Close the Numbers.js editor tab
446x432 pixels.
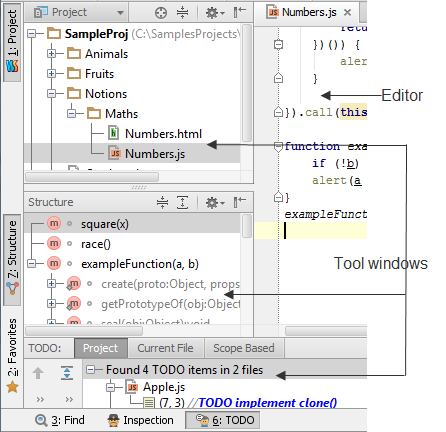click(x=347, y=12)
